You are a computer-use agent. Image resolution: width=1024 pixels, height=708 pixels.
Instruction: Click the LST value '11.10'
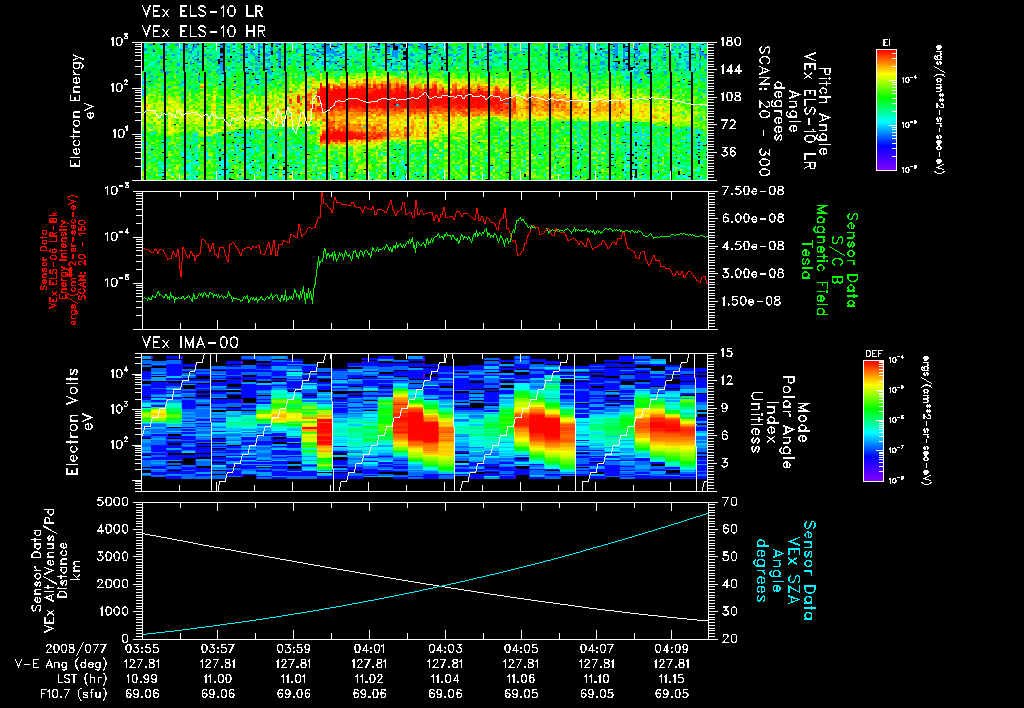(596, 679)
